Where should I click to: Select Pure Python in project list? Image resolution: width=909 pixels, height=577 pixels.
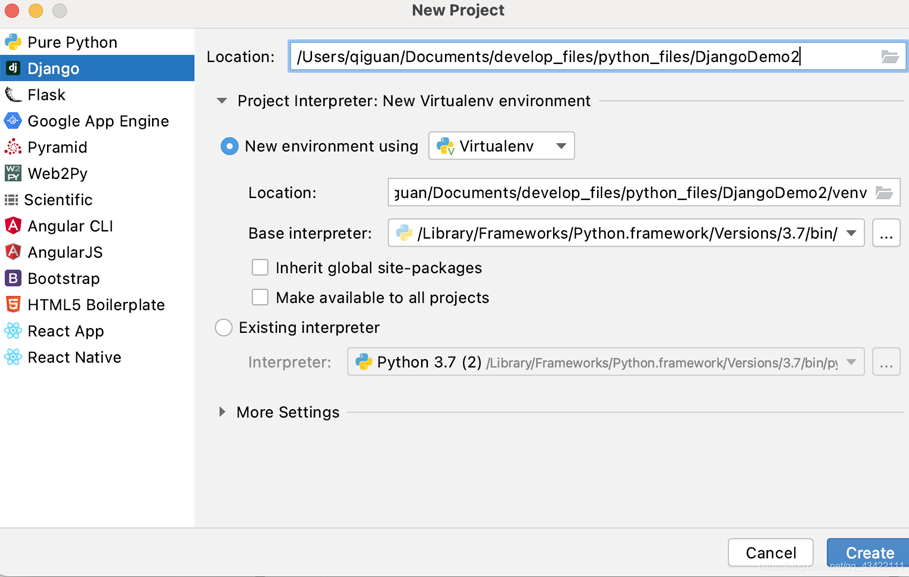coord(72,42)
